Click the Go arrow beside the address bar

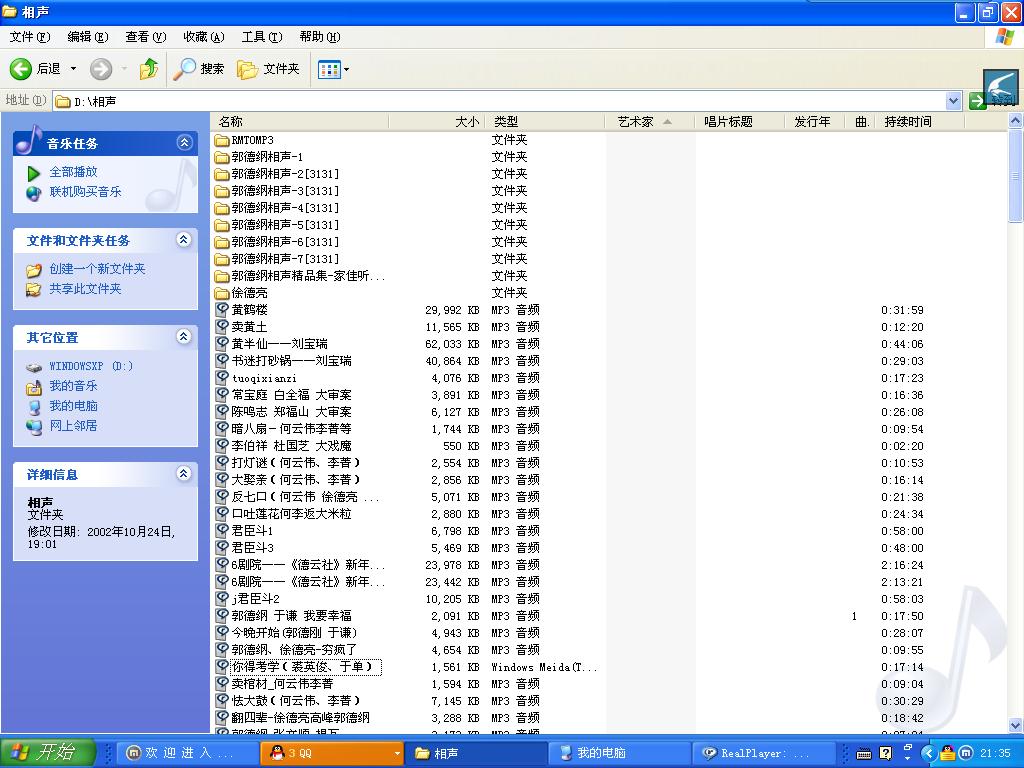(978, 101)
